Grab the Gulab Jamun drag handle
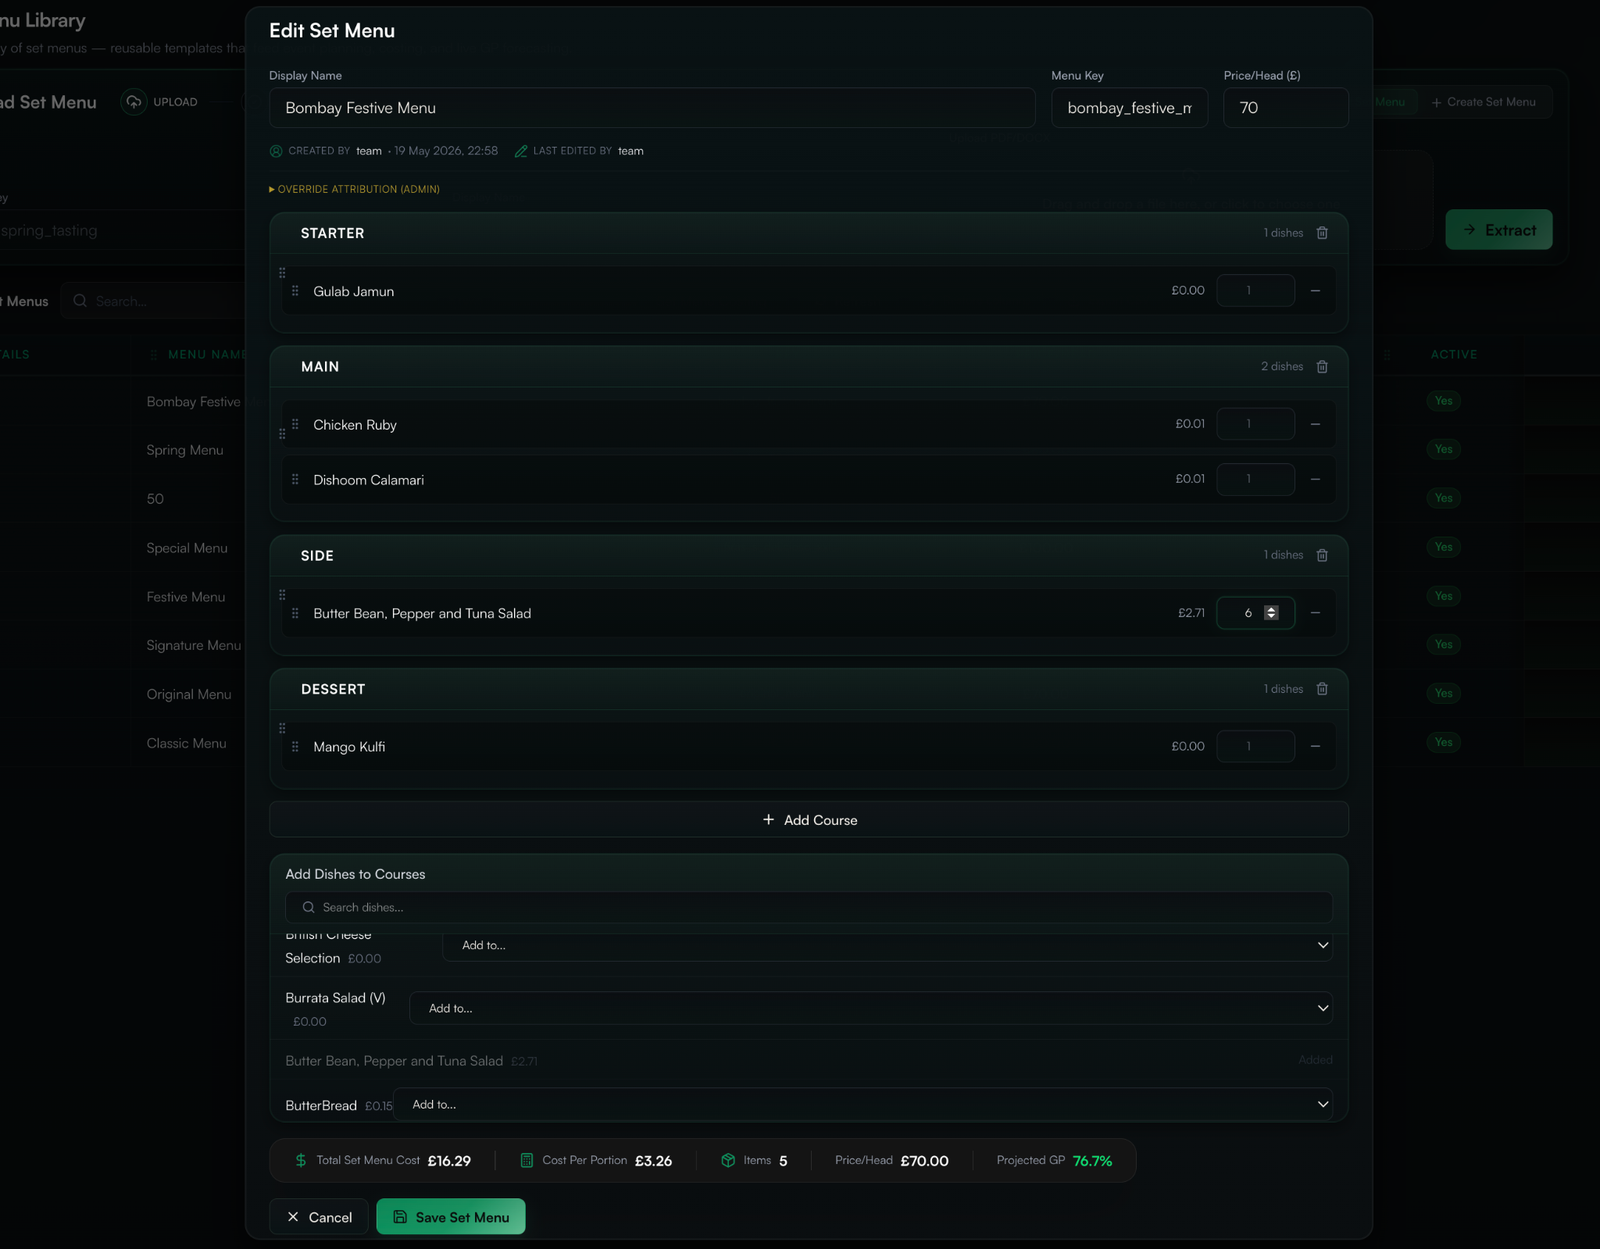Image resolution: width=1600 pixels, height=1249 pixels. (x=295, y=291)
